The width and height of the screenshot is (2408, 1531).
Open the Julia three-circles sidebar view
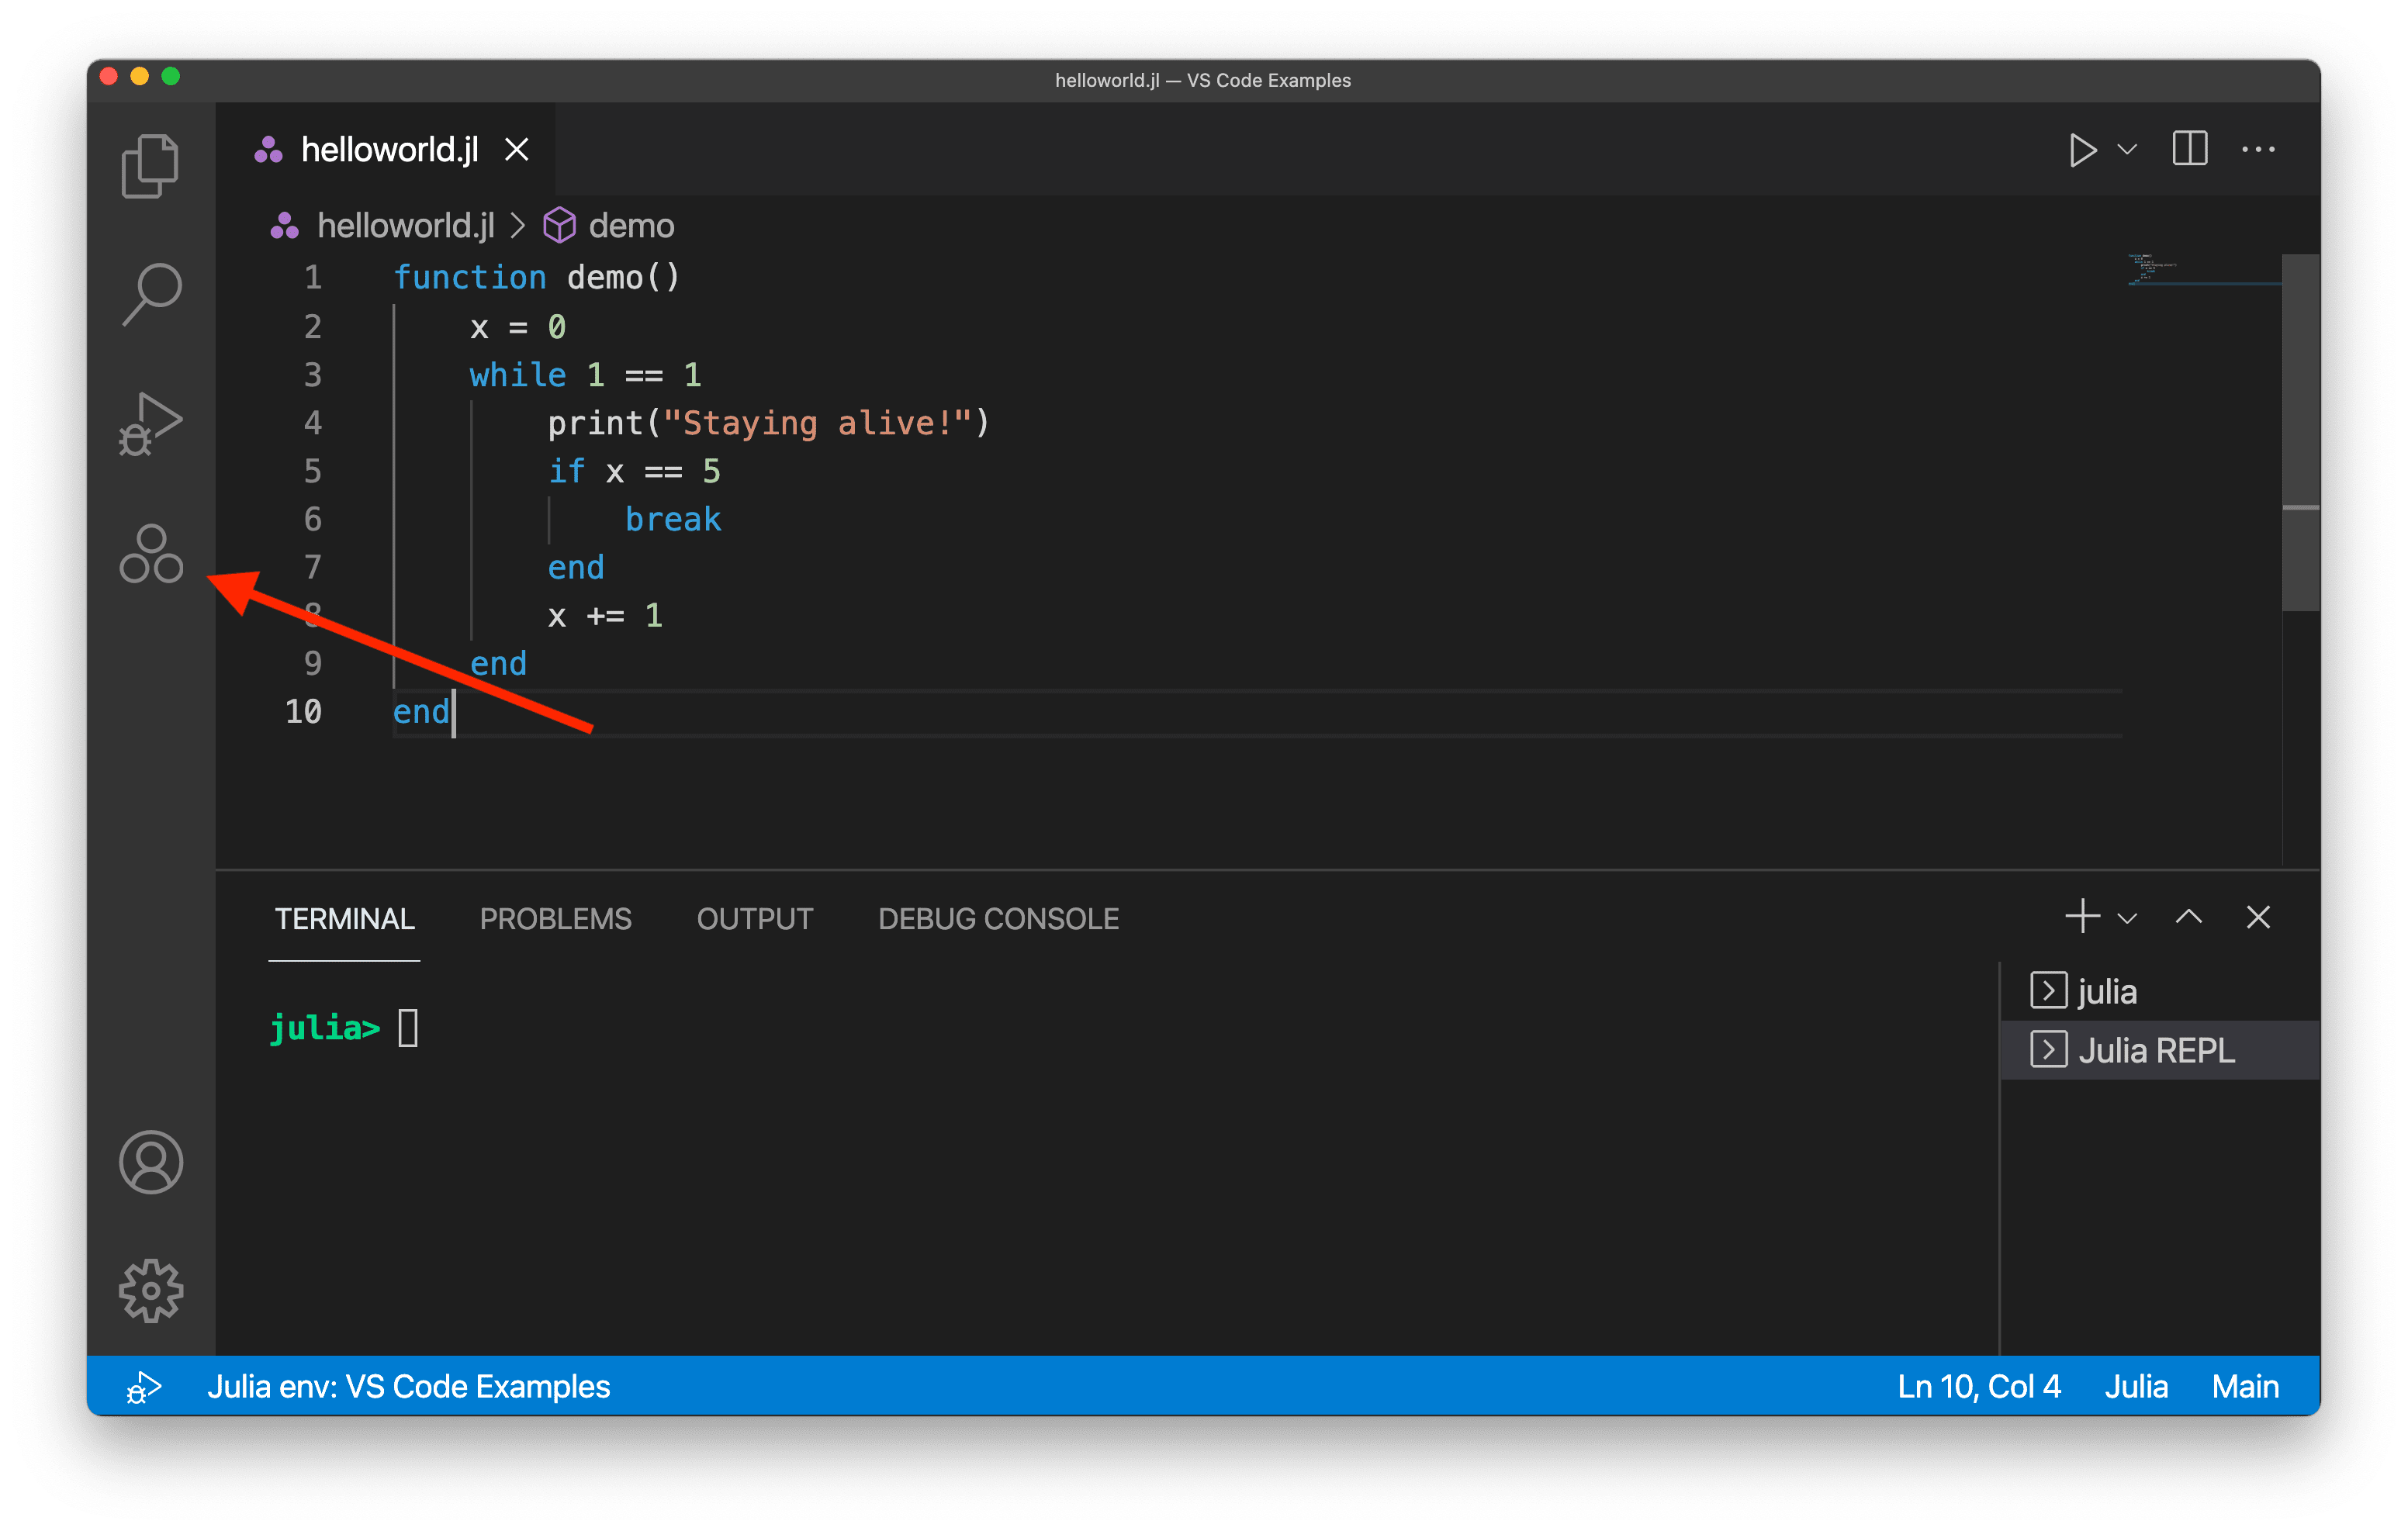click(x=151, y=553)
